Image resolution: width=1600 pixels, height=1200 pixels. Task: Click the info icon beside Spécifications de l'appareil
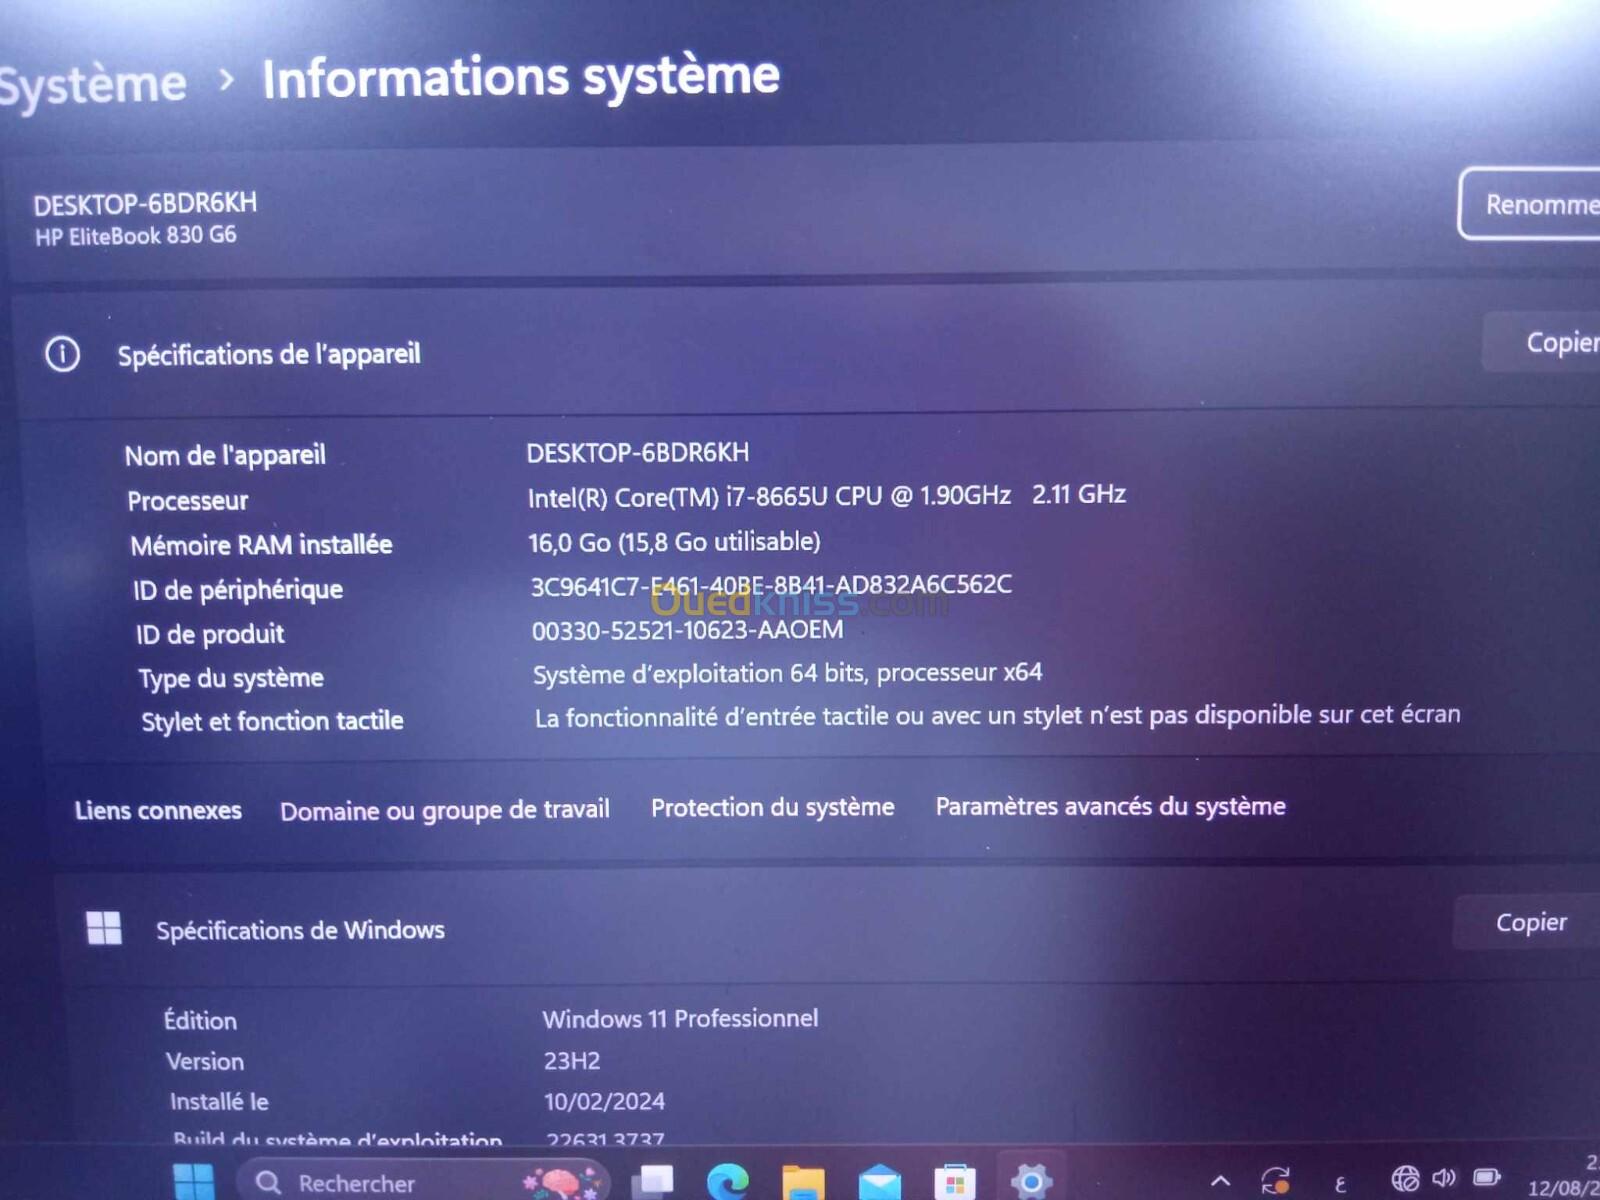tap(62, 354)
